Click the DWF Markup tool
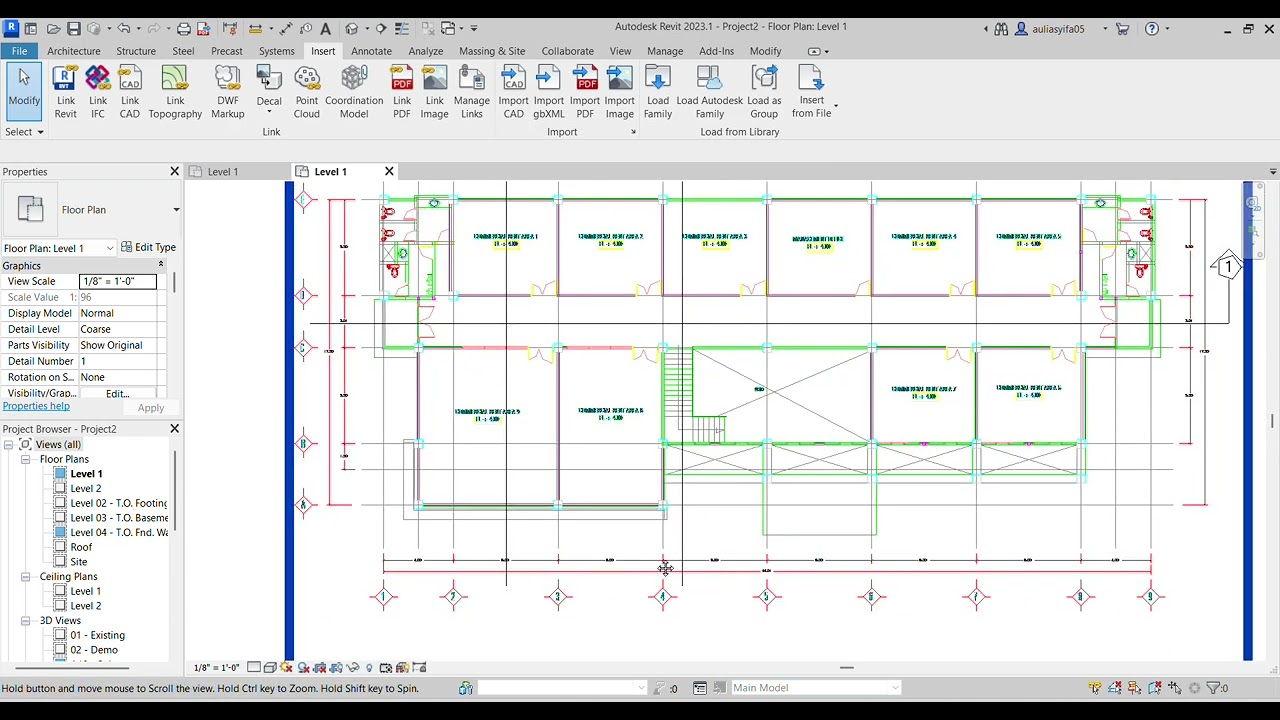Screen dimensions: 1280x720 click(227, 92)
